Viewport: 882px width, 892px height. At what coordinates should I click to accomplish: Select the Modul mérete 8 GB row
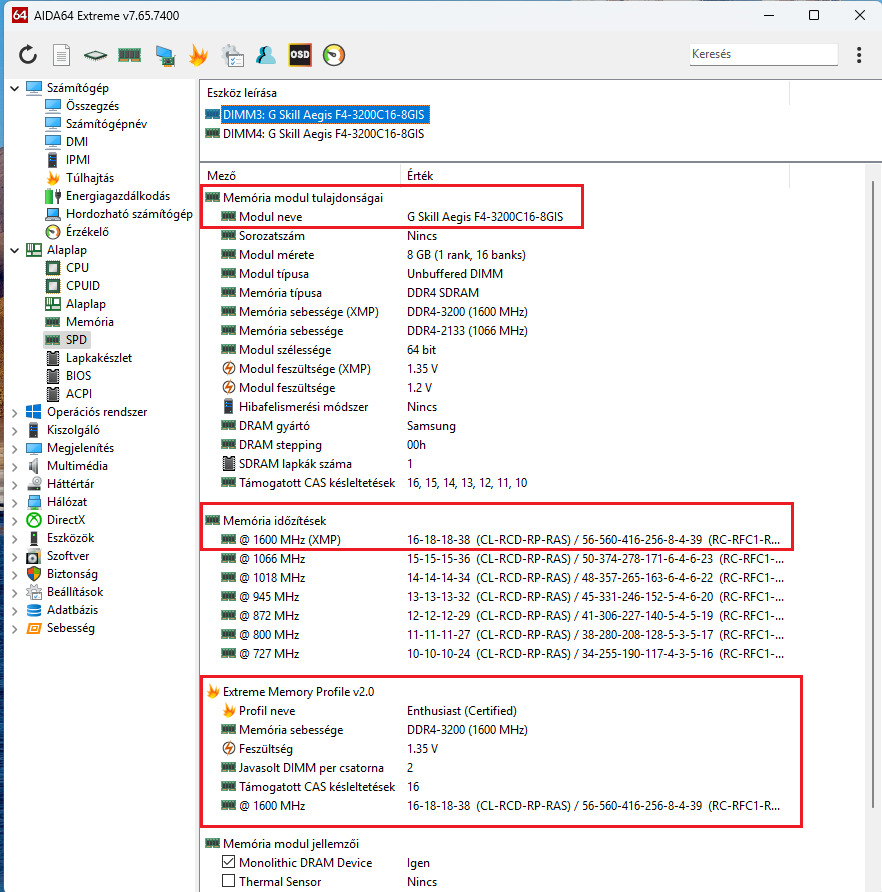(494, 255)
